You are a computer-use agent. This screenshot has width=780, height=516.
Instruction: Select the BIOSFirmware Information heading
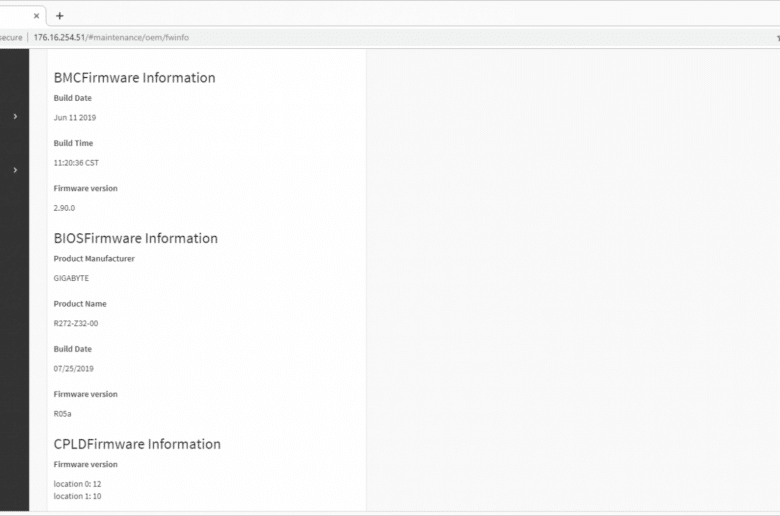pos(135,238)
